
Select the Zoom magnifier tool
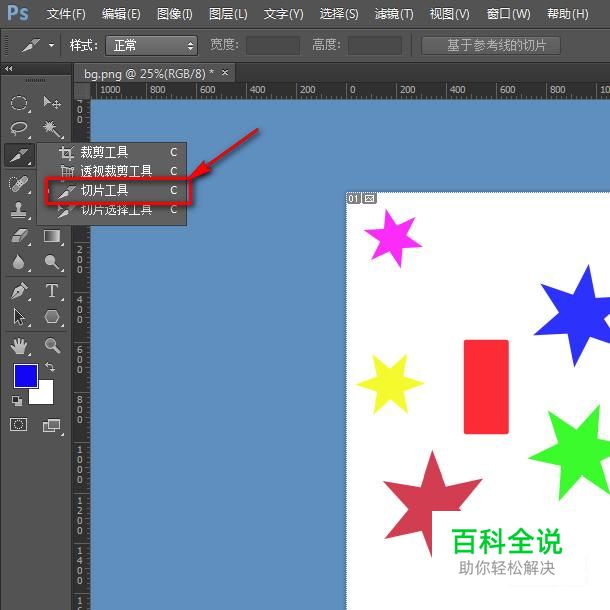tap(52, 345)
